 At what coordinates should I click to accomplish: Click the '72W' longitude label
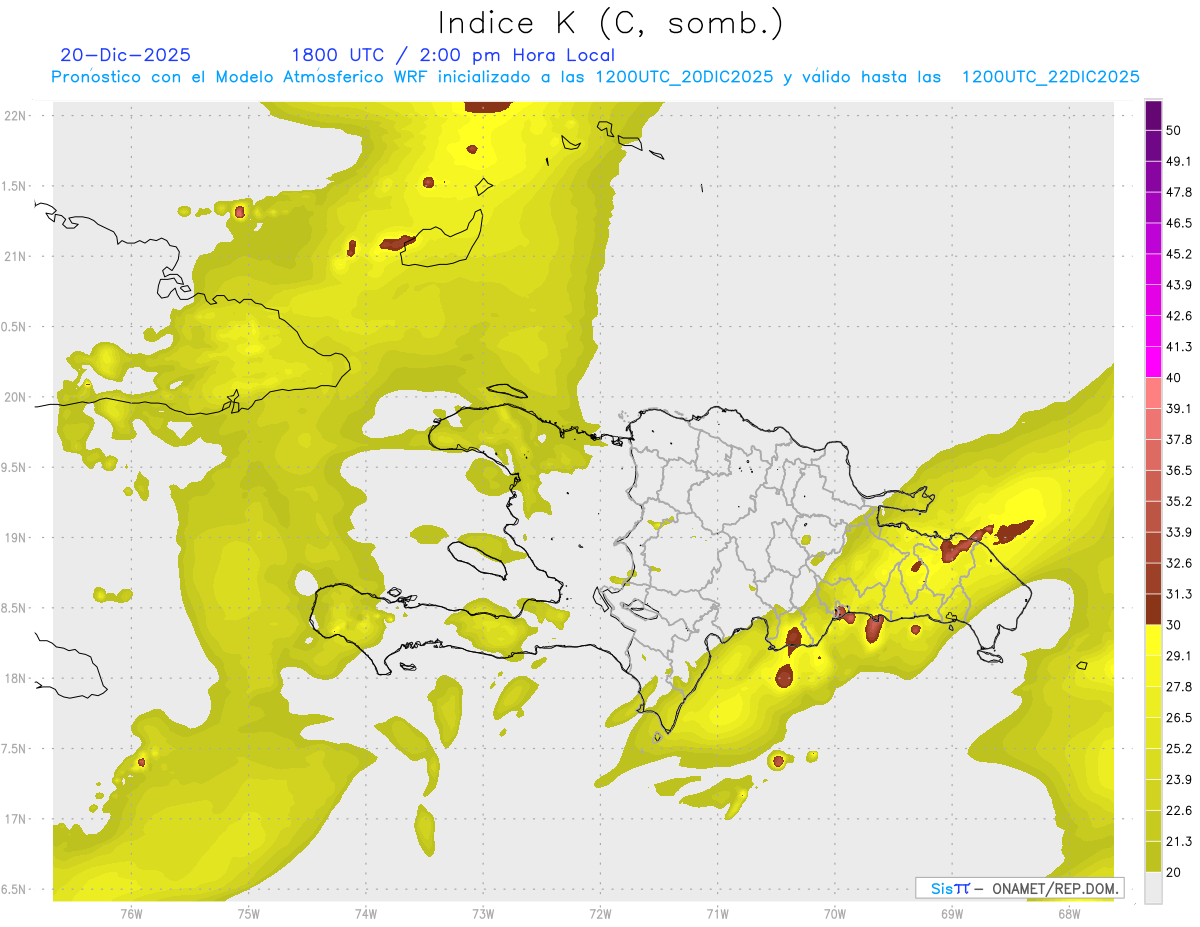coord(601,914)
